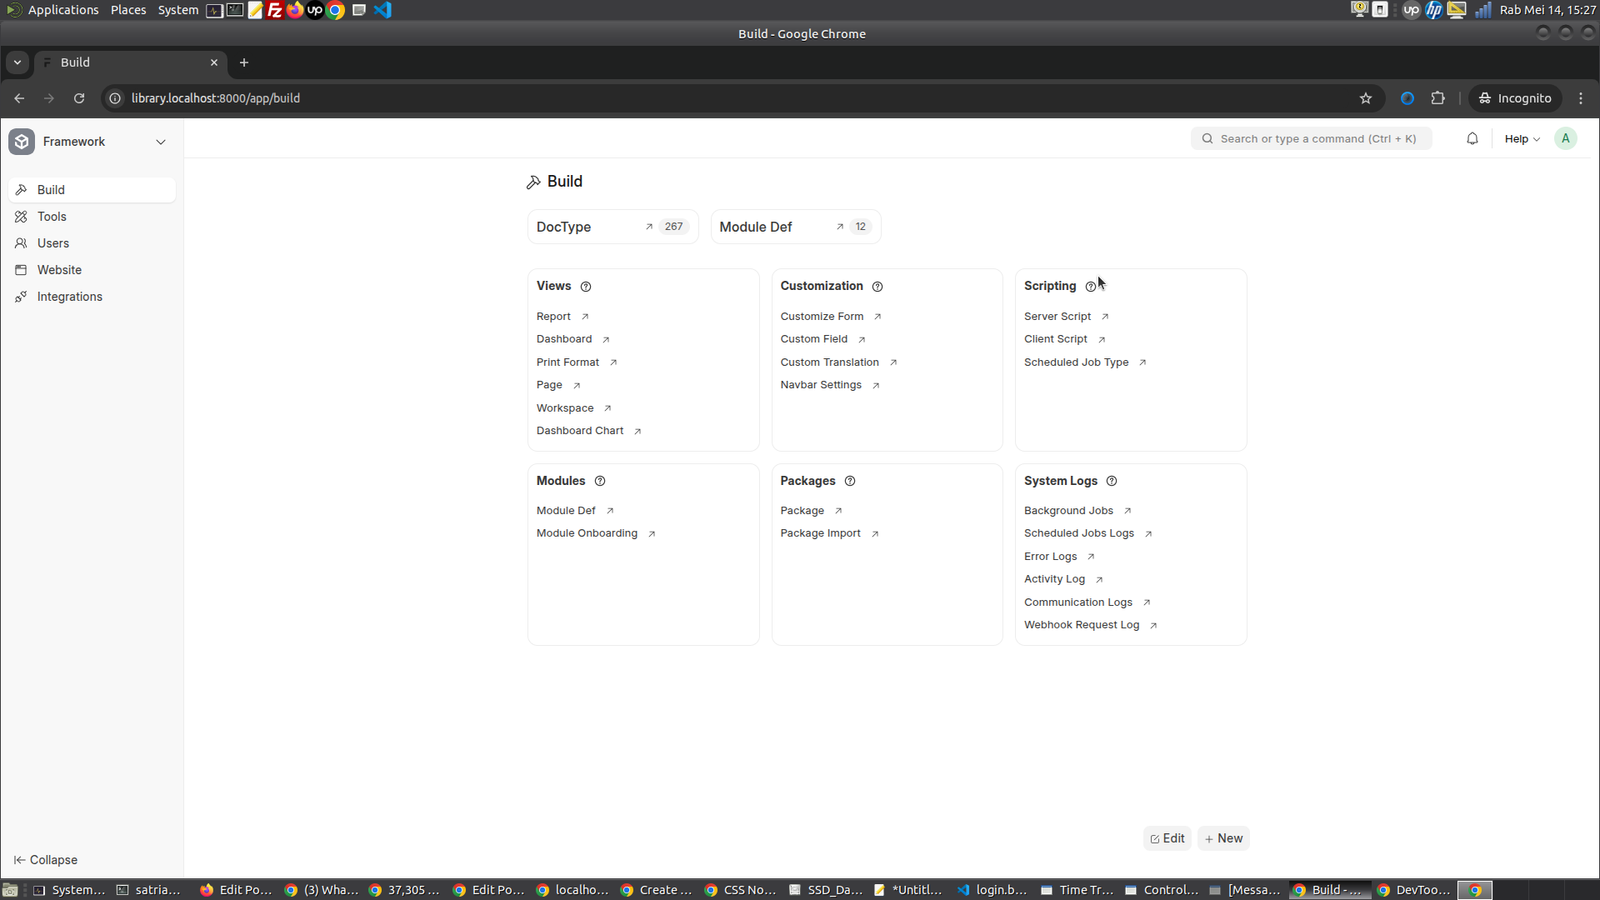The width and height of the screenshot is (1600, 900).
Task: Open the Help dropdown menu
Action: click(x=1522, y=139)
